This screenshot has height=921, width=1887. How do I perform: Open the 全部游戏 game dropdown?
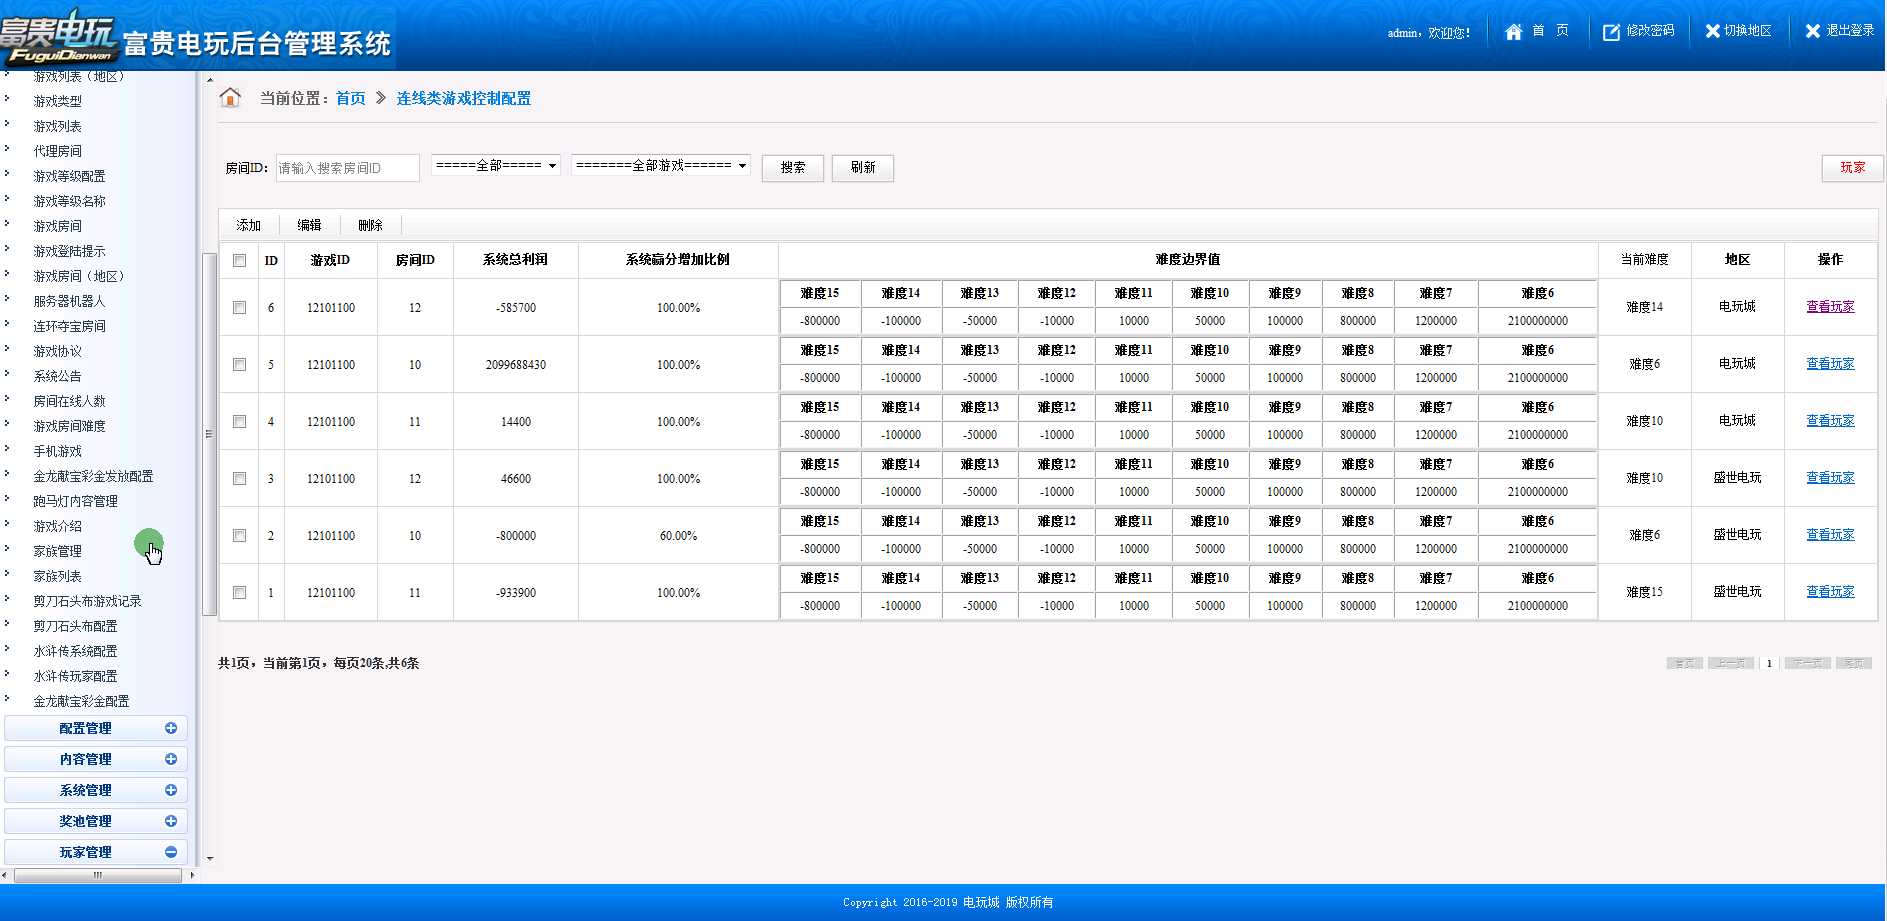(661, 165)
